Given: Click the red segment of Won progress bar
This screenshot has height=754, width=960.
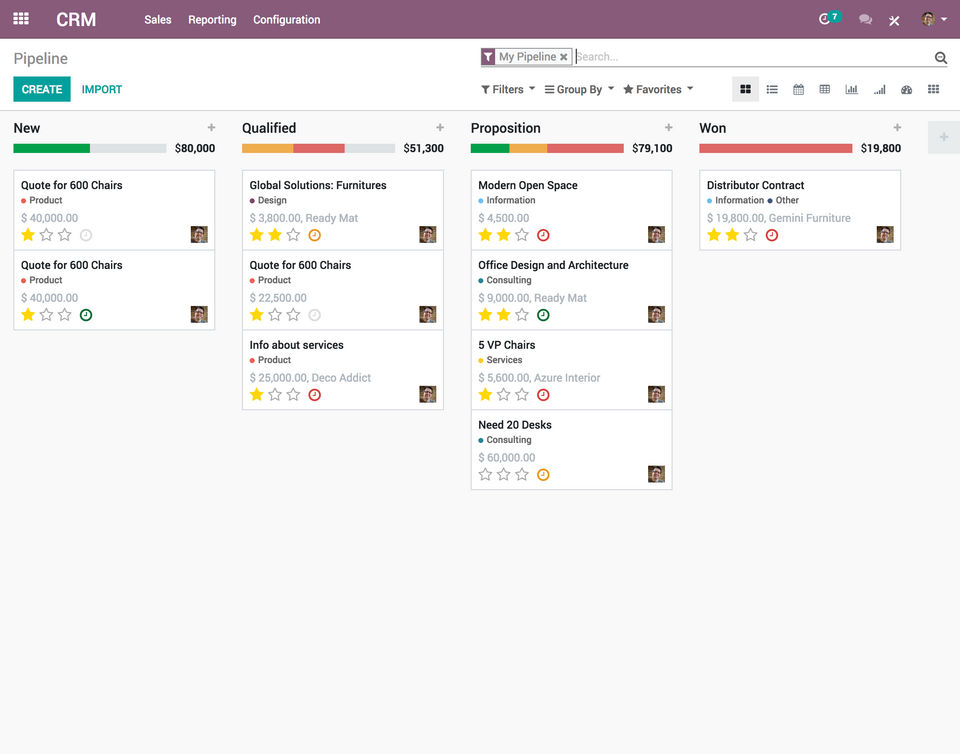Looking at the screenshot, I should tap(775, 148).
